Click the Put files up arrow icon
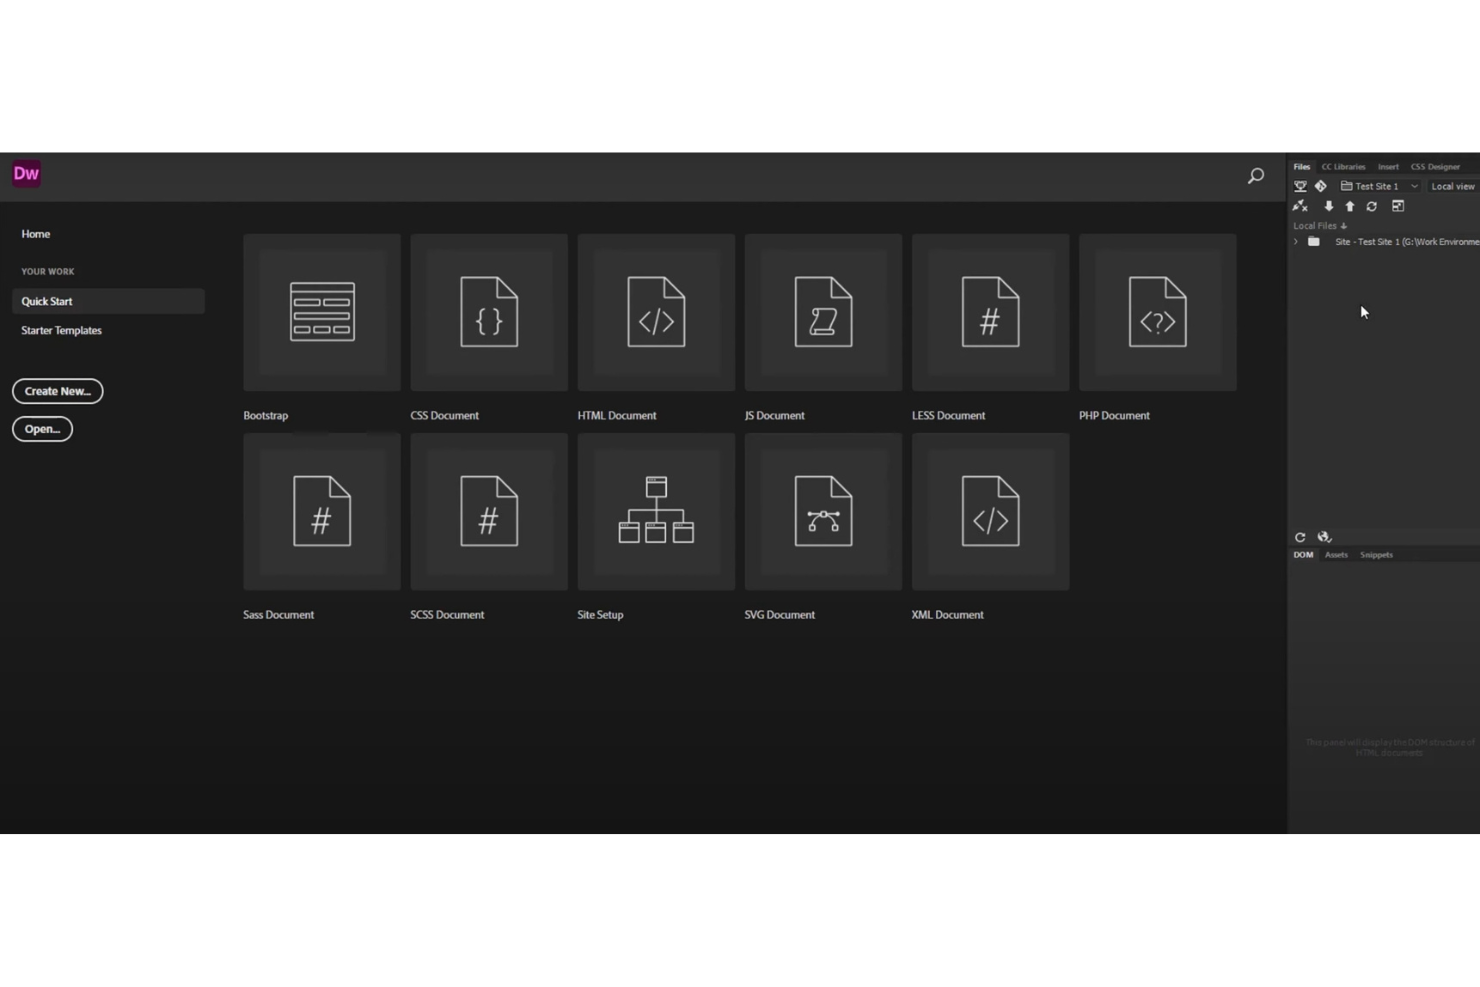 point(1350,206)
